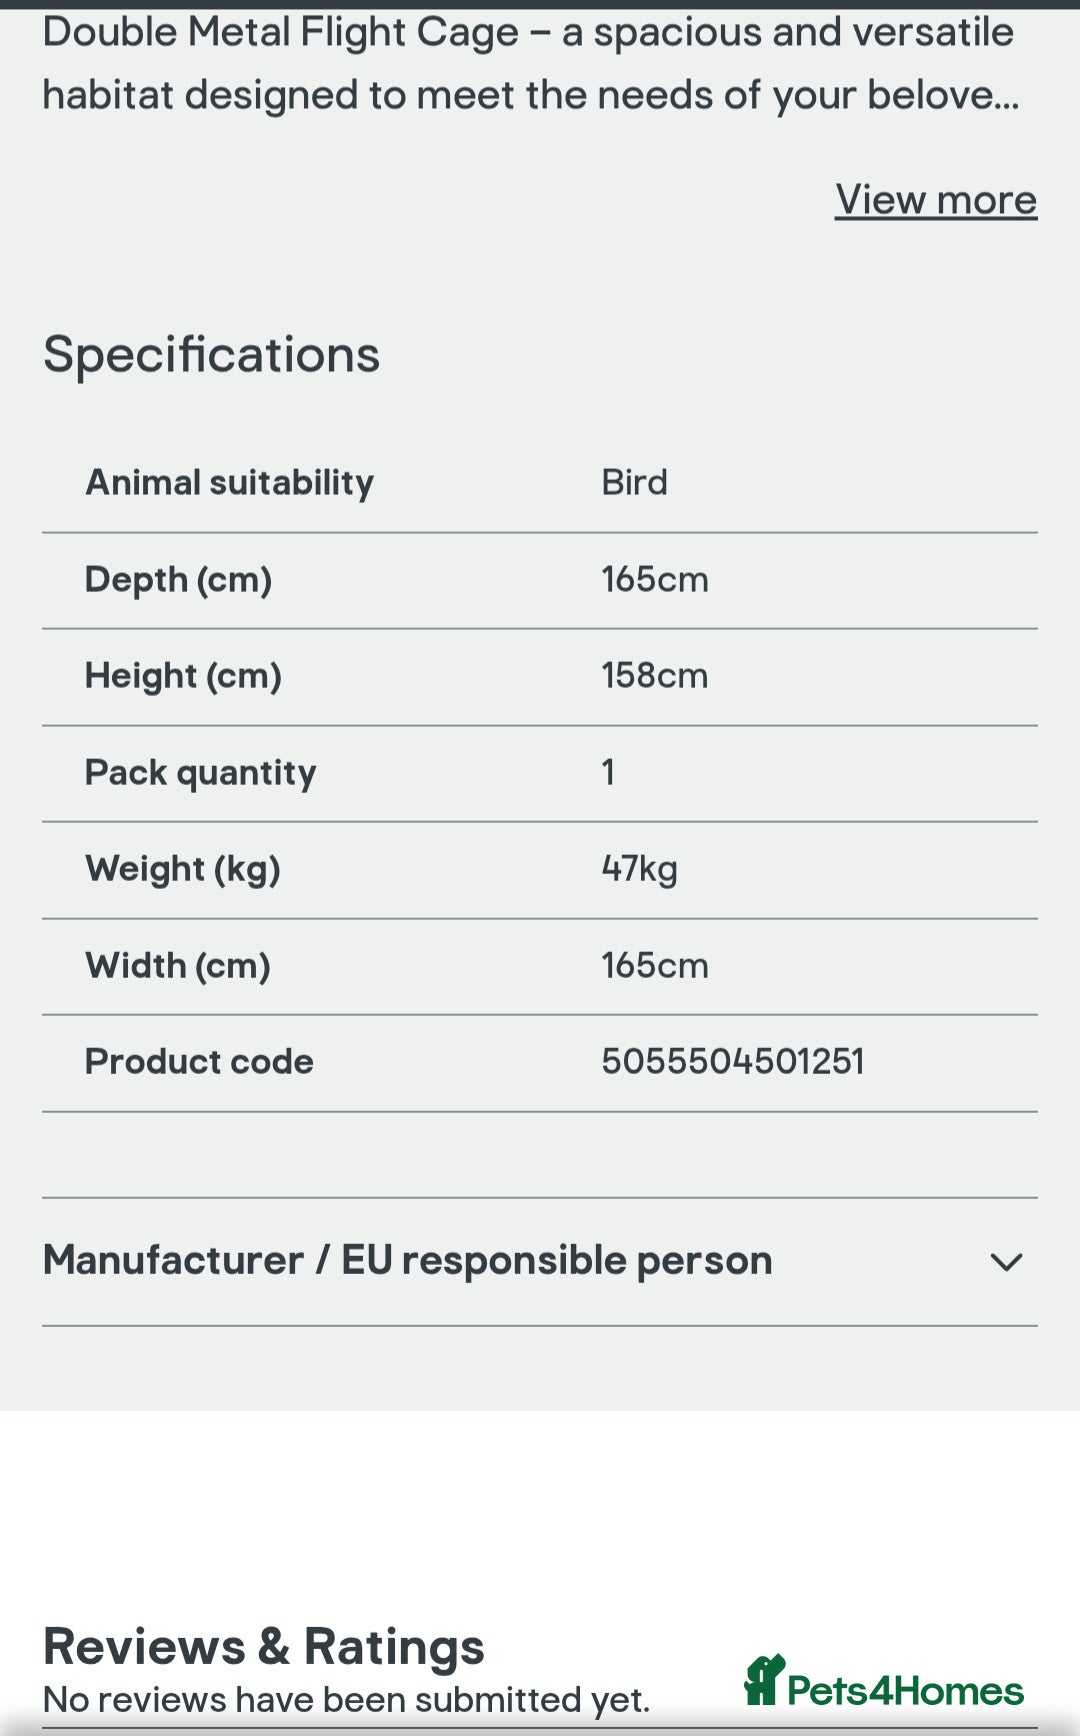Click the No reviews submitted yet message

coord(347,1700)
